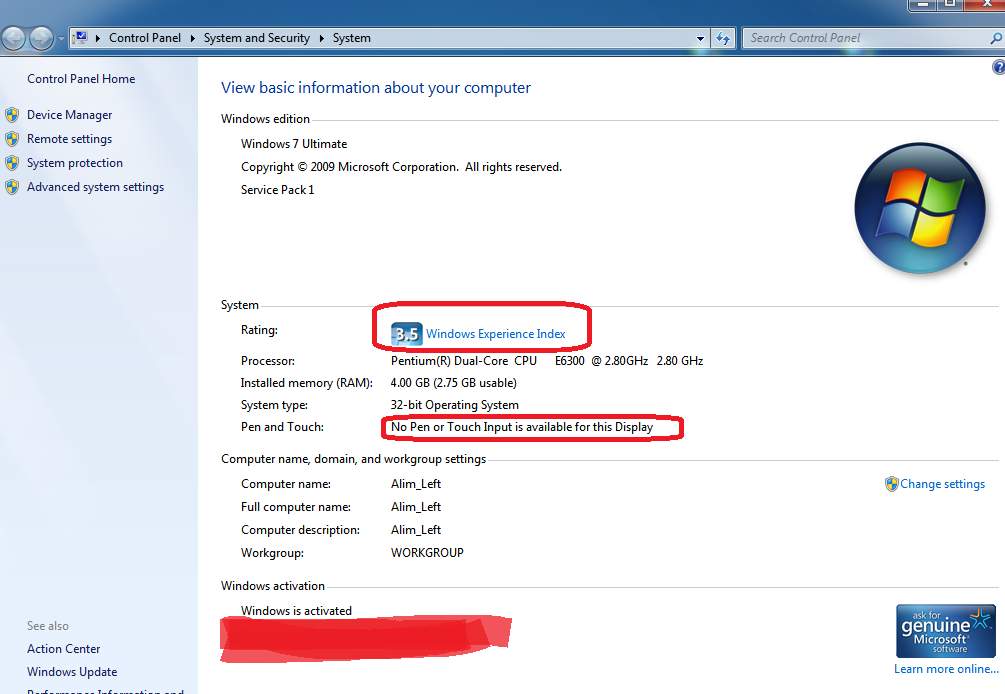Expand the arrow after System and Security
This screenshot has width=1005, height=694.
(x=322, y=38)
